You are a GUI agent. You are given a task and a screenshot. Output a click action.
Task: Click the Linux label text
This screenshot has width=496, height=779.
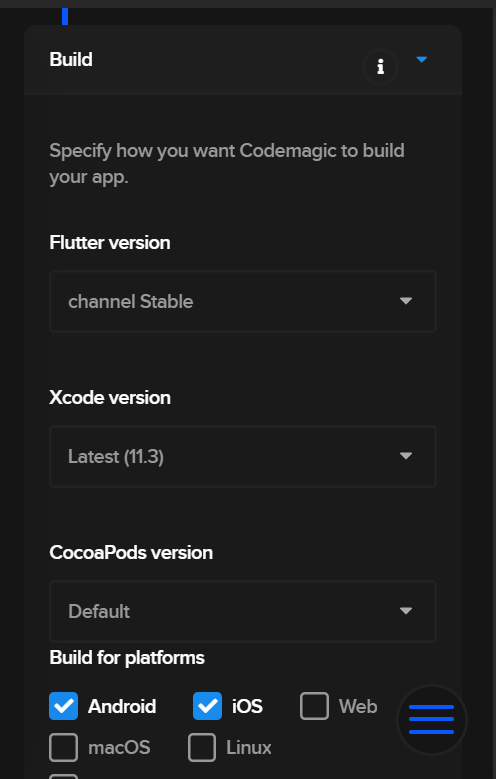click(x=249, y=748)
